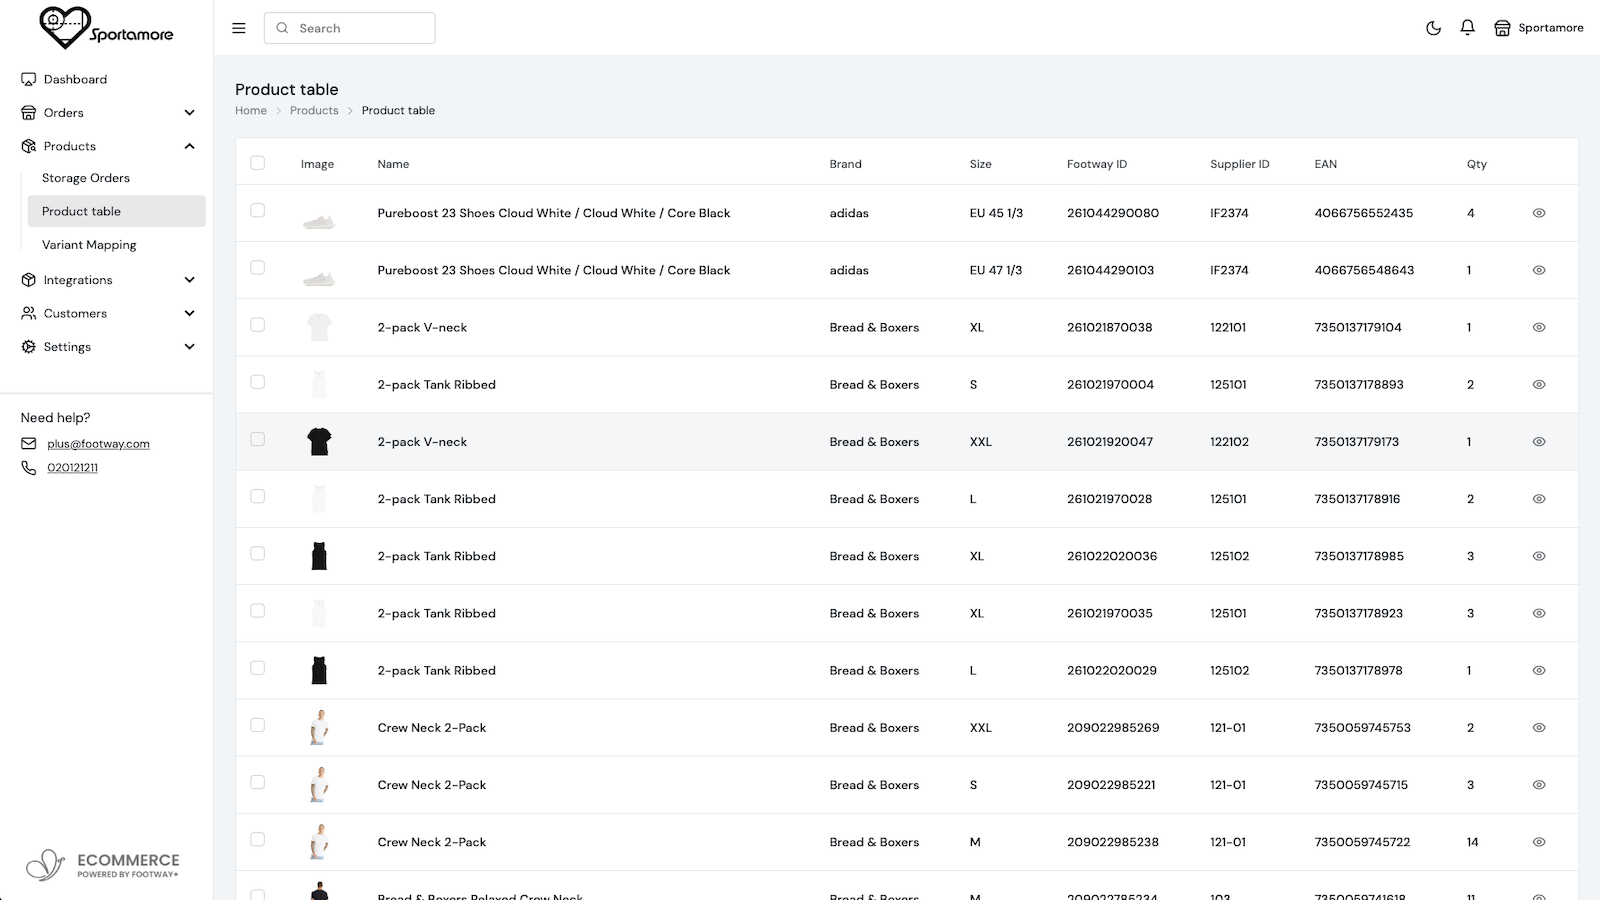The image size is (1600, 900).
Task: Select checkbox for Footway ID 261022020036
Action: (x=258, y=554)
